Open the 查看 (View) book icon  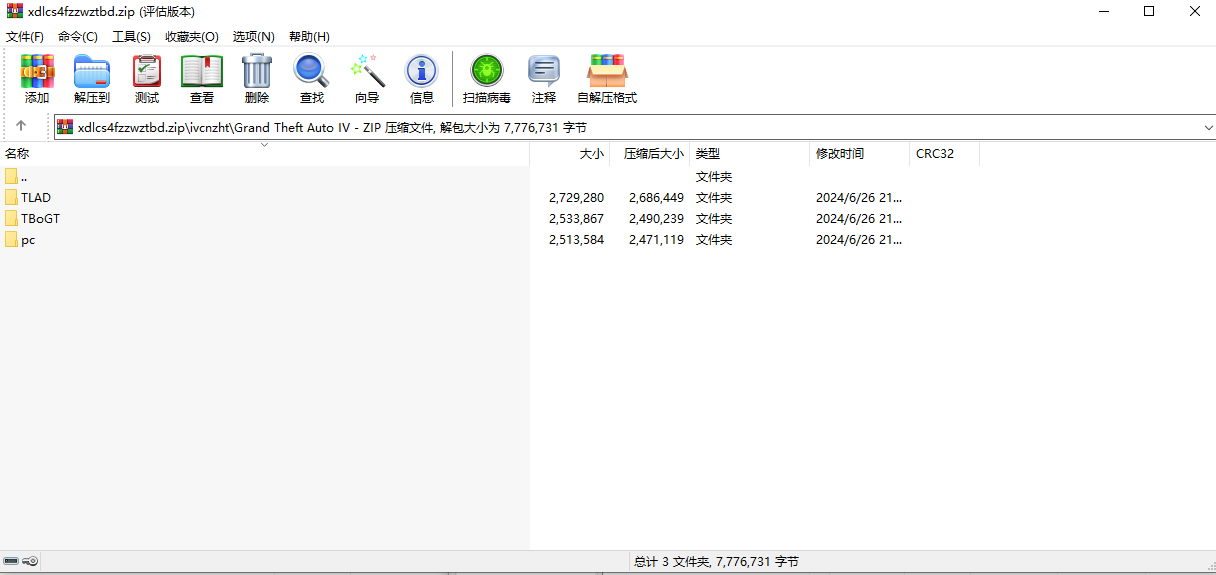point(202,79)
